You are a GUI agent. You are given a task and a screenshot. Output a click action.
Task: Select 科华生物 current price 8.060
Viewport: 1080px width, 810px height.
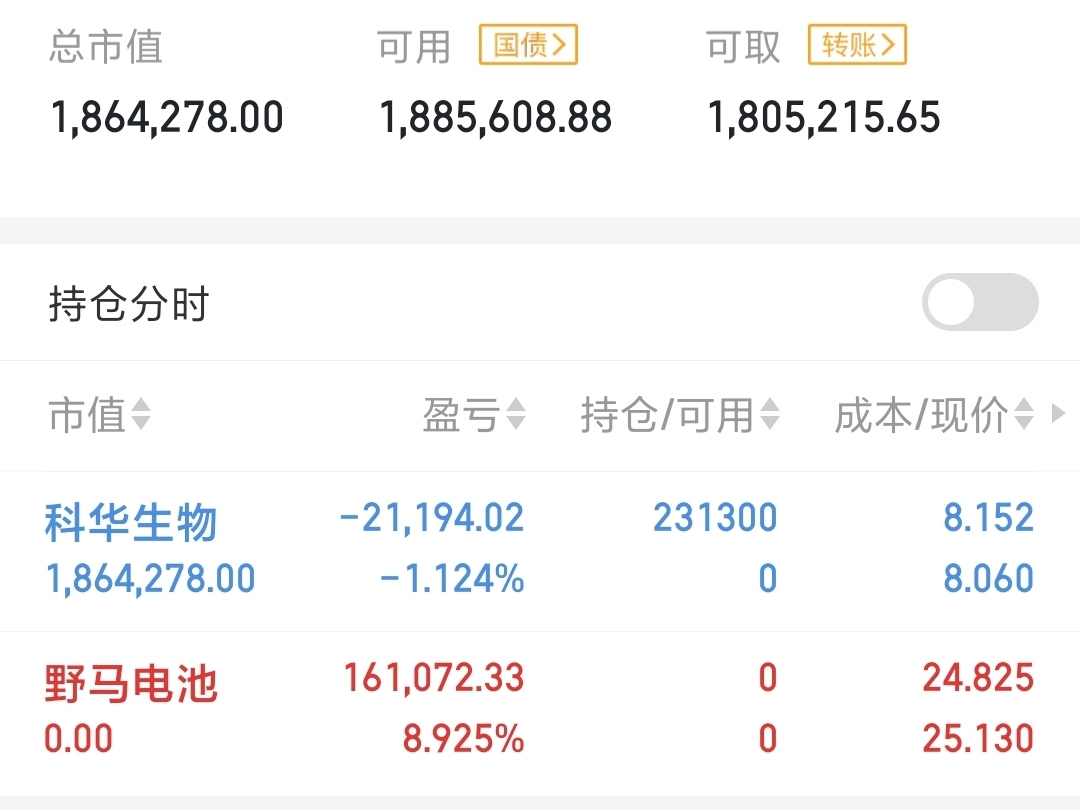tap(988, 578)
